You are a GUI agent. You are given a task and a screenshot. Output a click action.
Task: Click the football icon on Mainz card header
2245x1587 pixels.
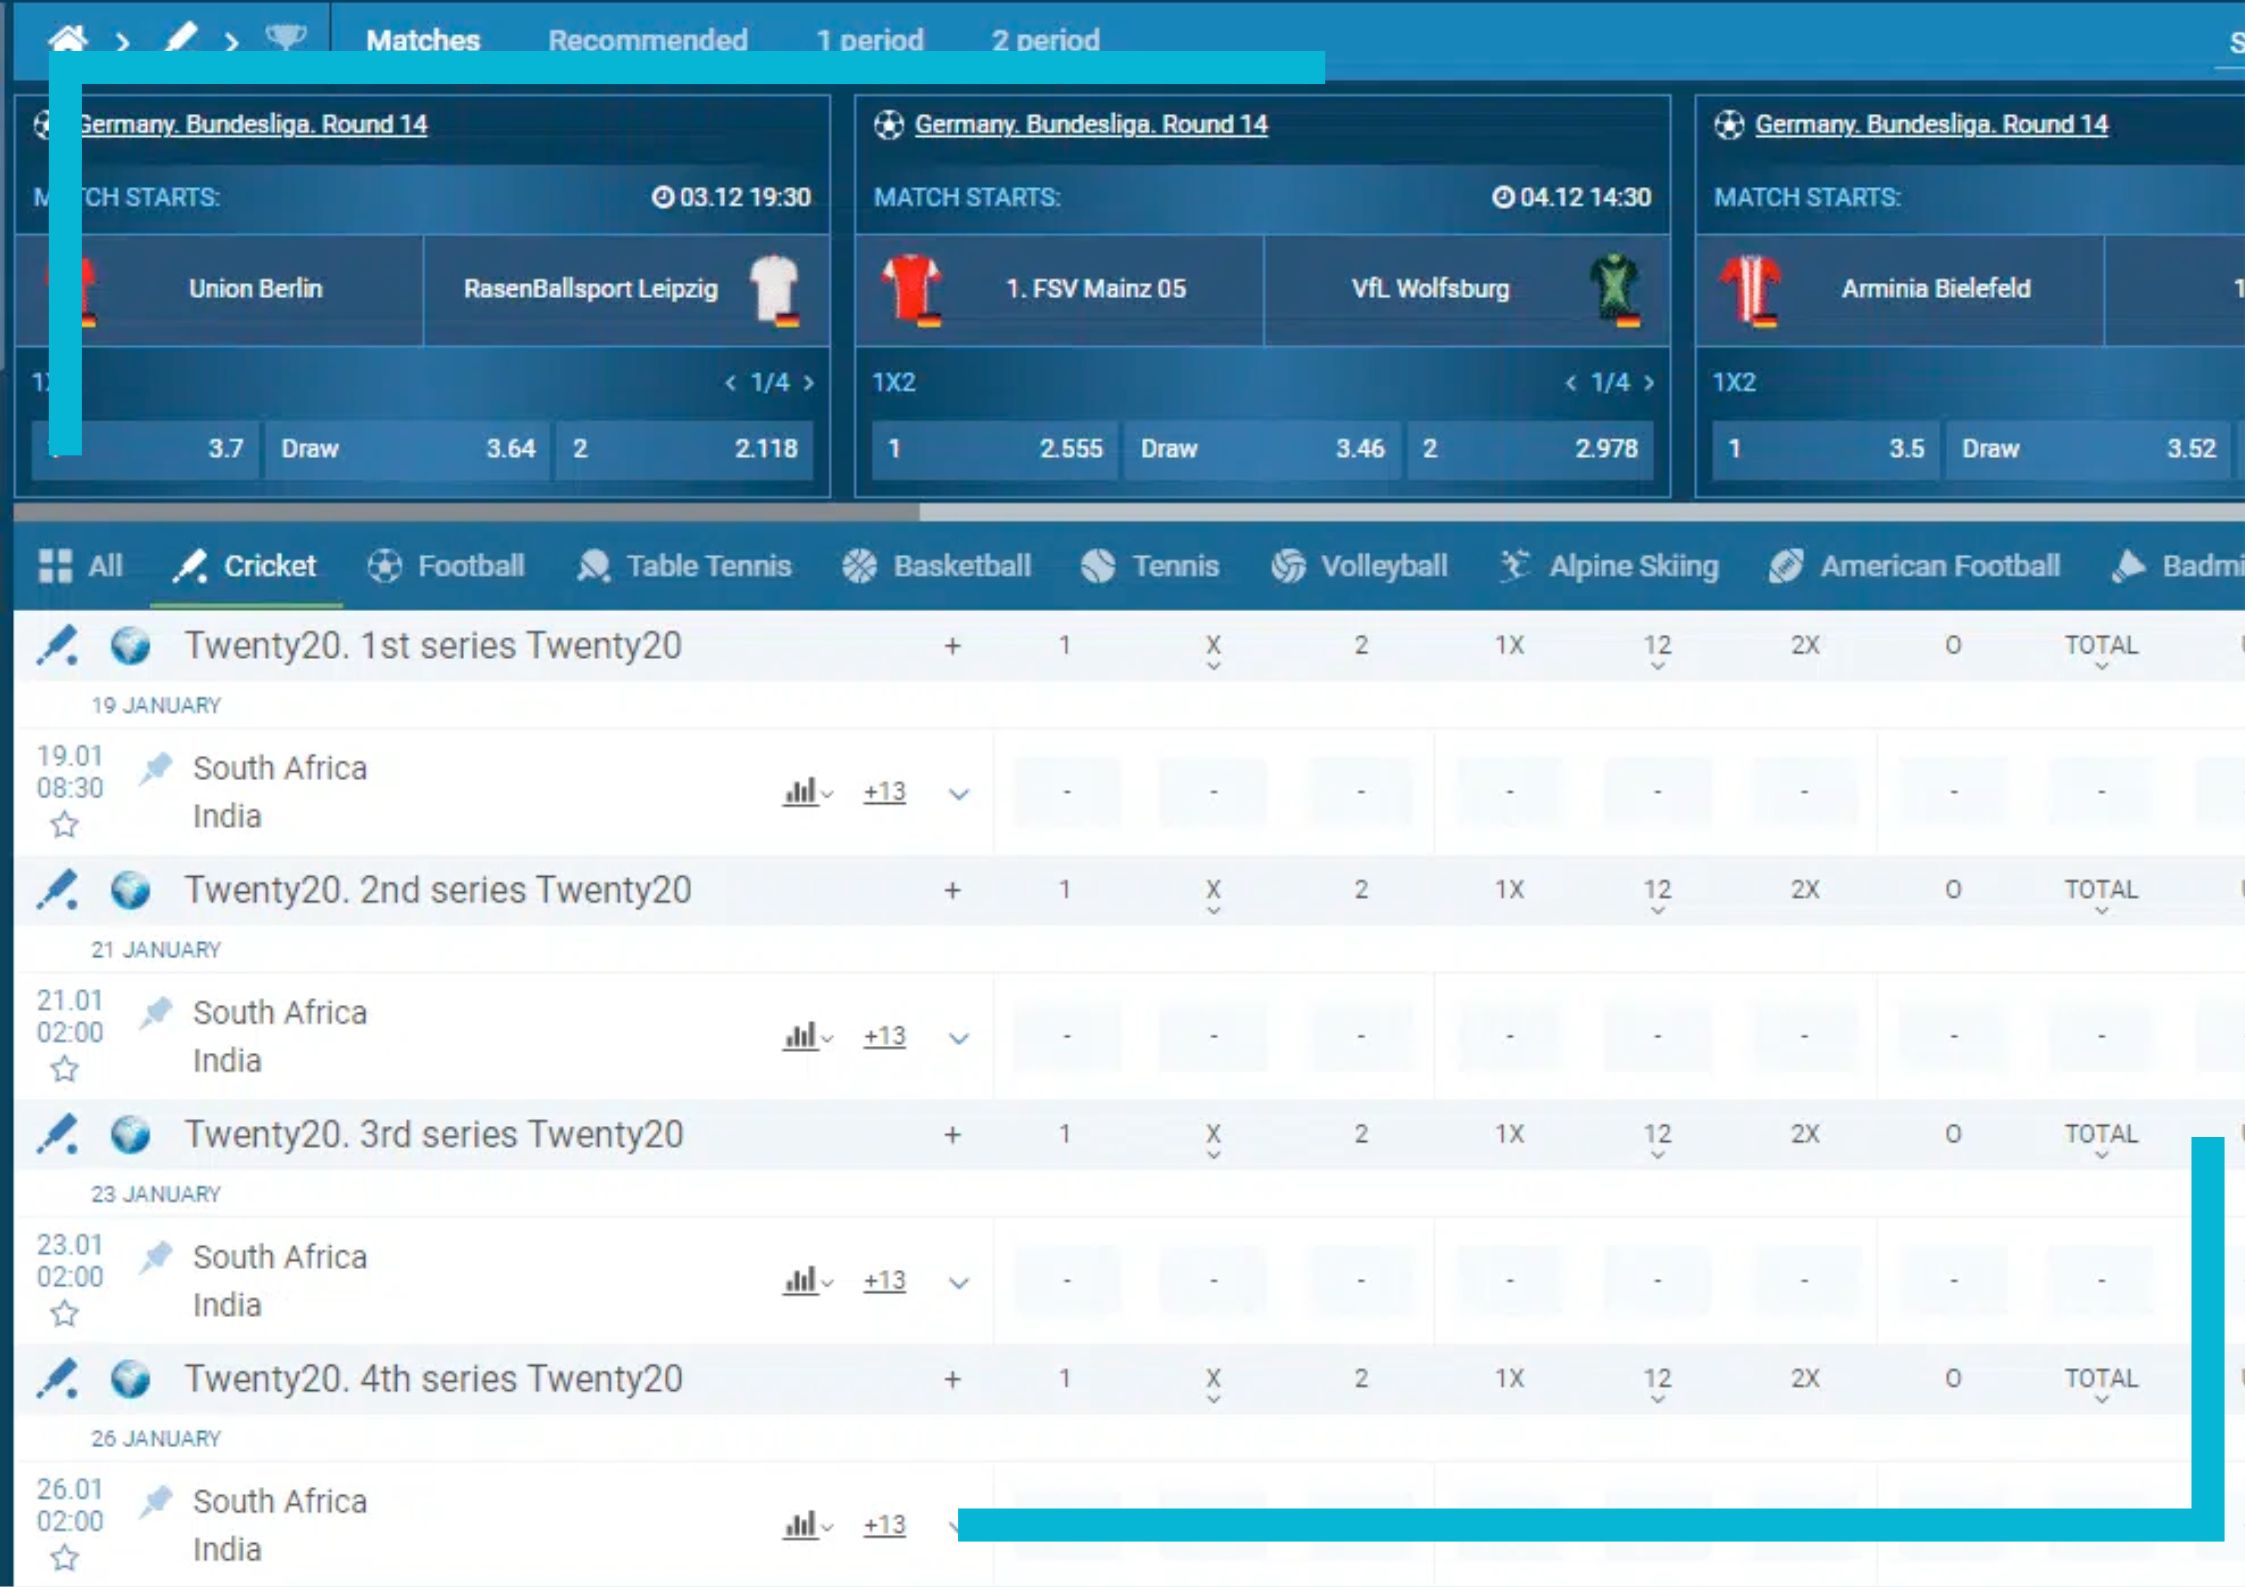[x=889, y=125]
